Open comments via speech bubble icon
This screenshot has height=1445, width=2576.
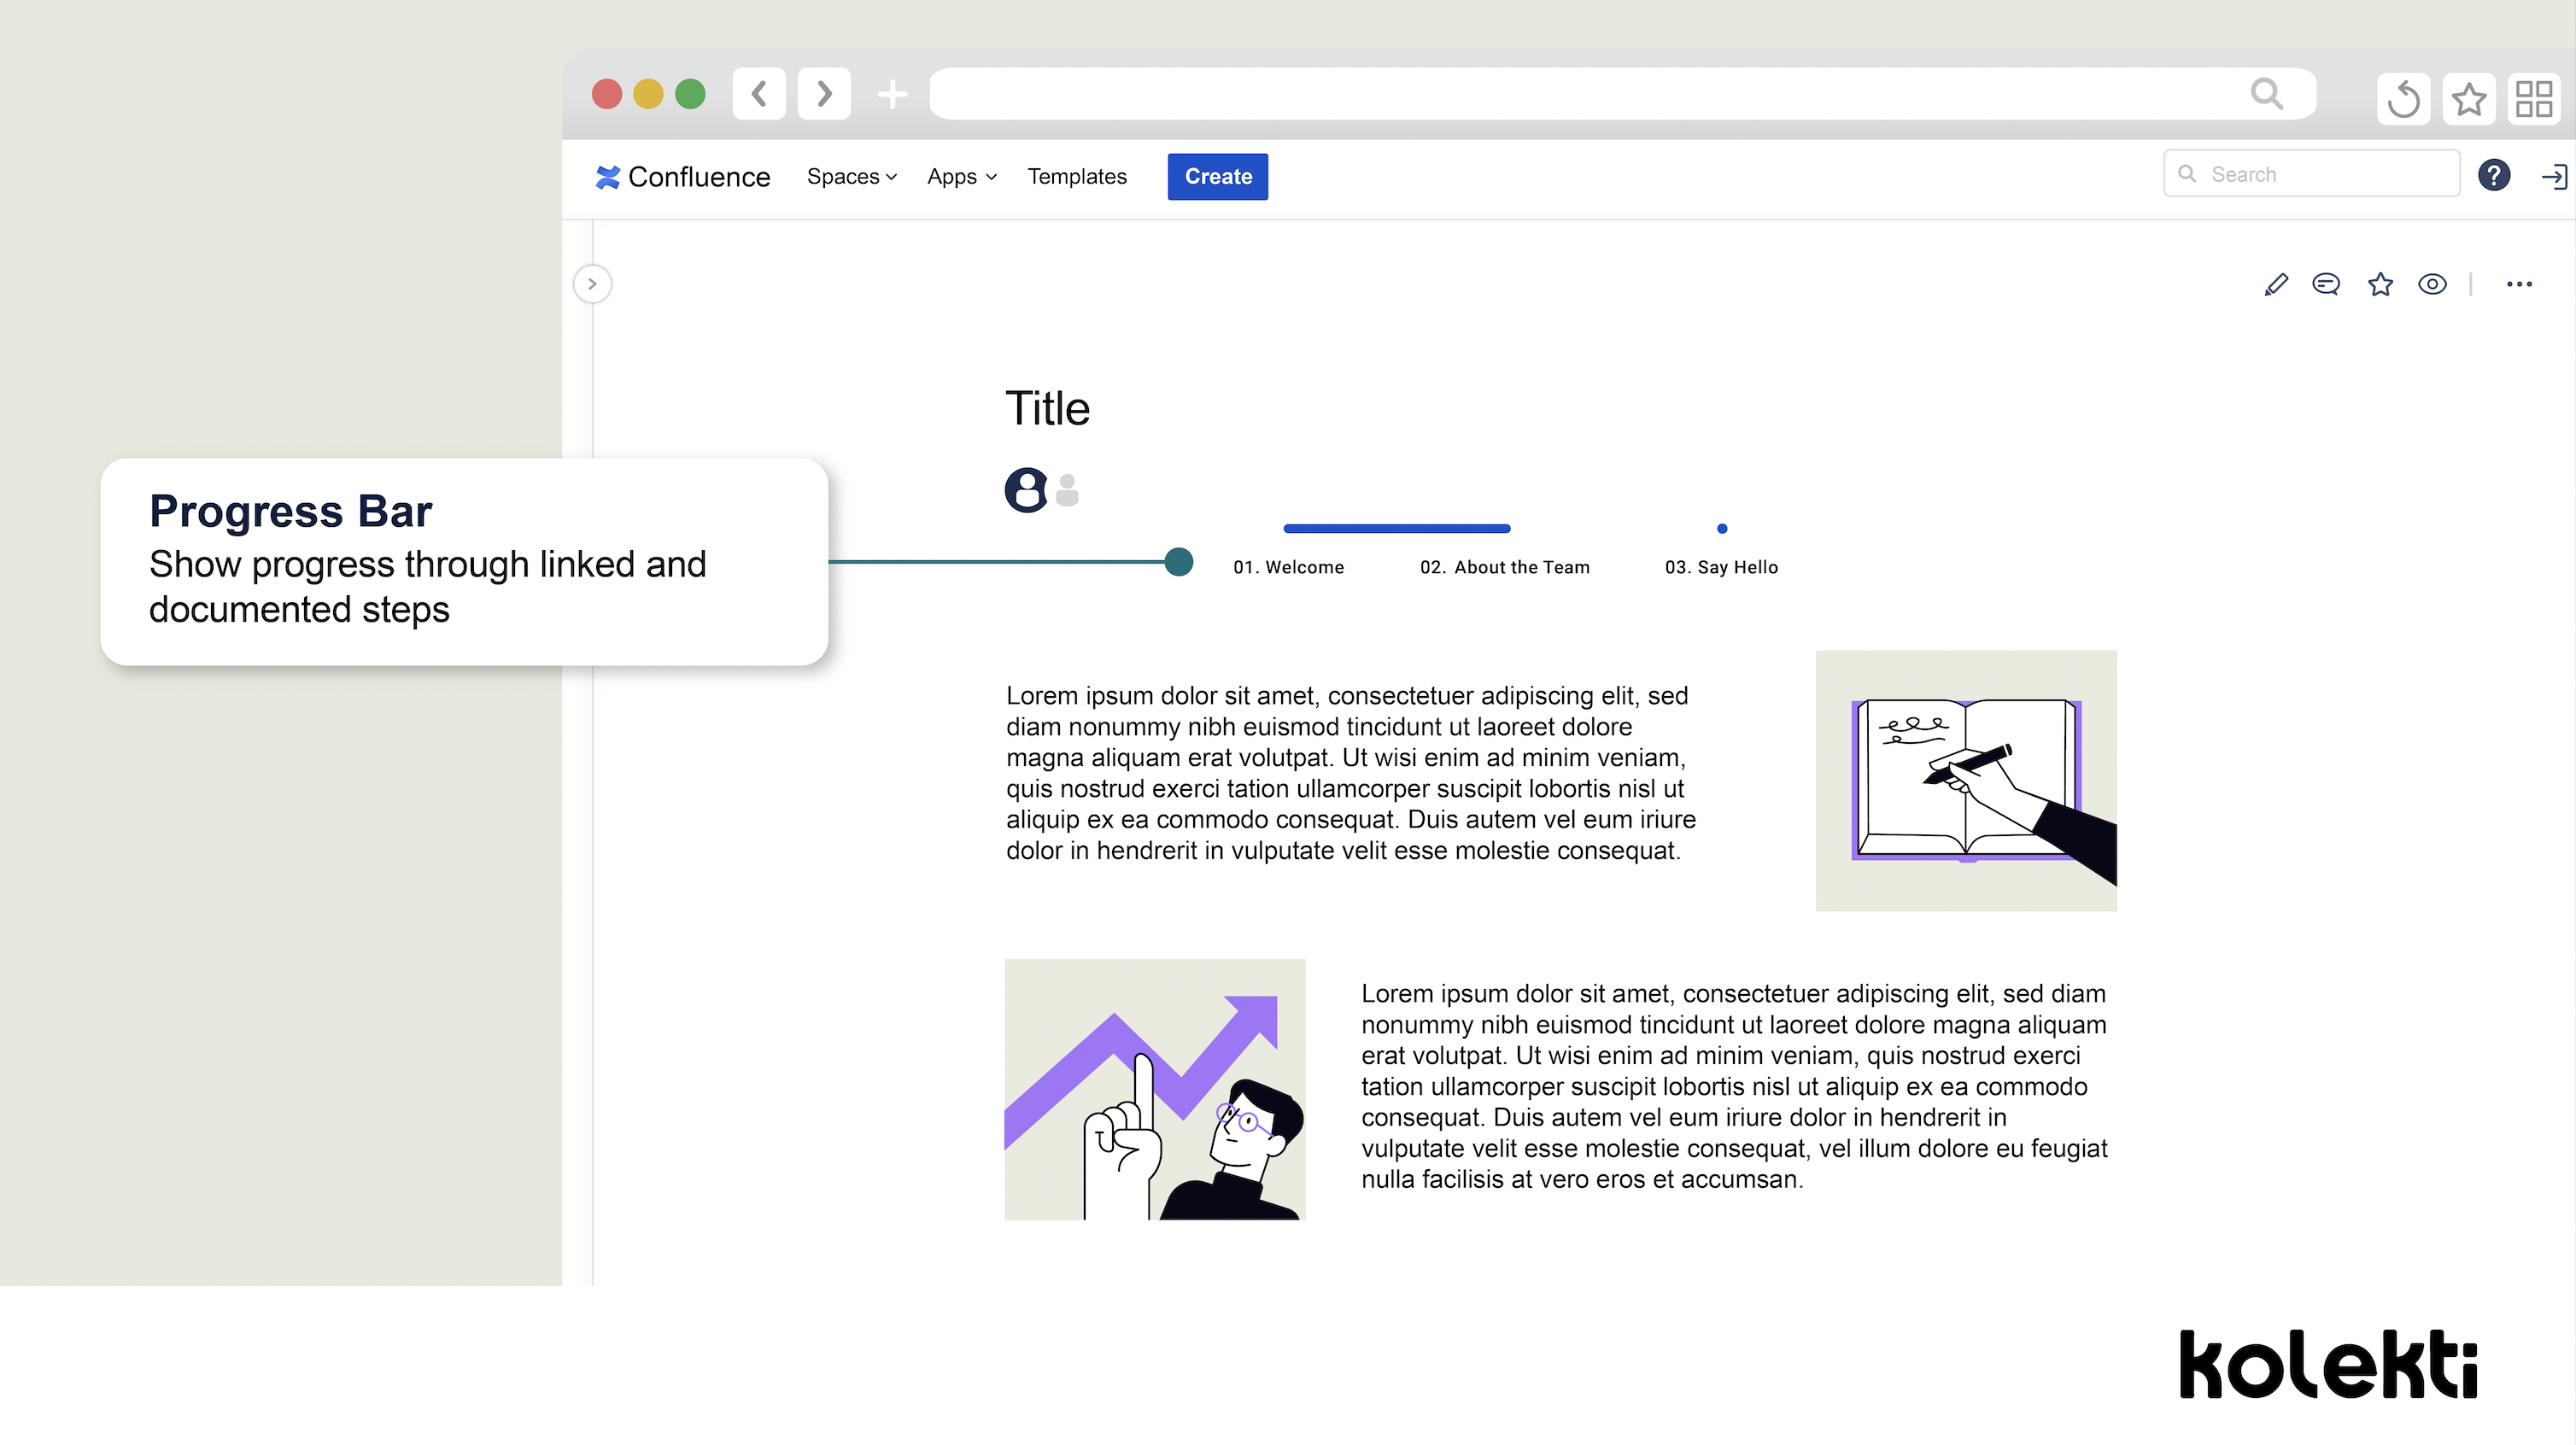pos(2327,284)
